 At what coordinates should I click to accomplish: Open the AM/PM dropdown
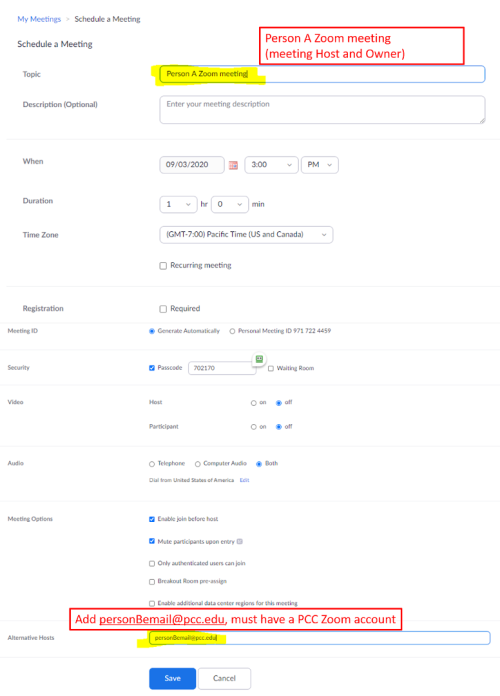coord(320,165)
